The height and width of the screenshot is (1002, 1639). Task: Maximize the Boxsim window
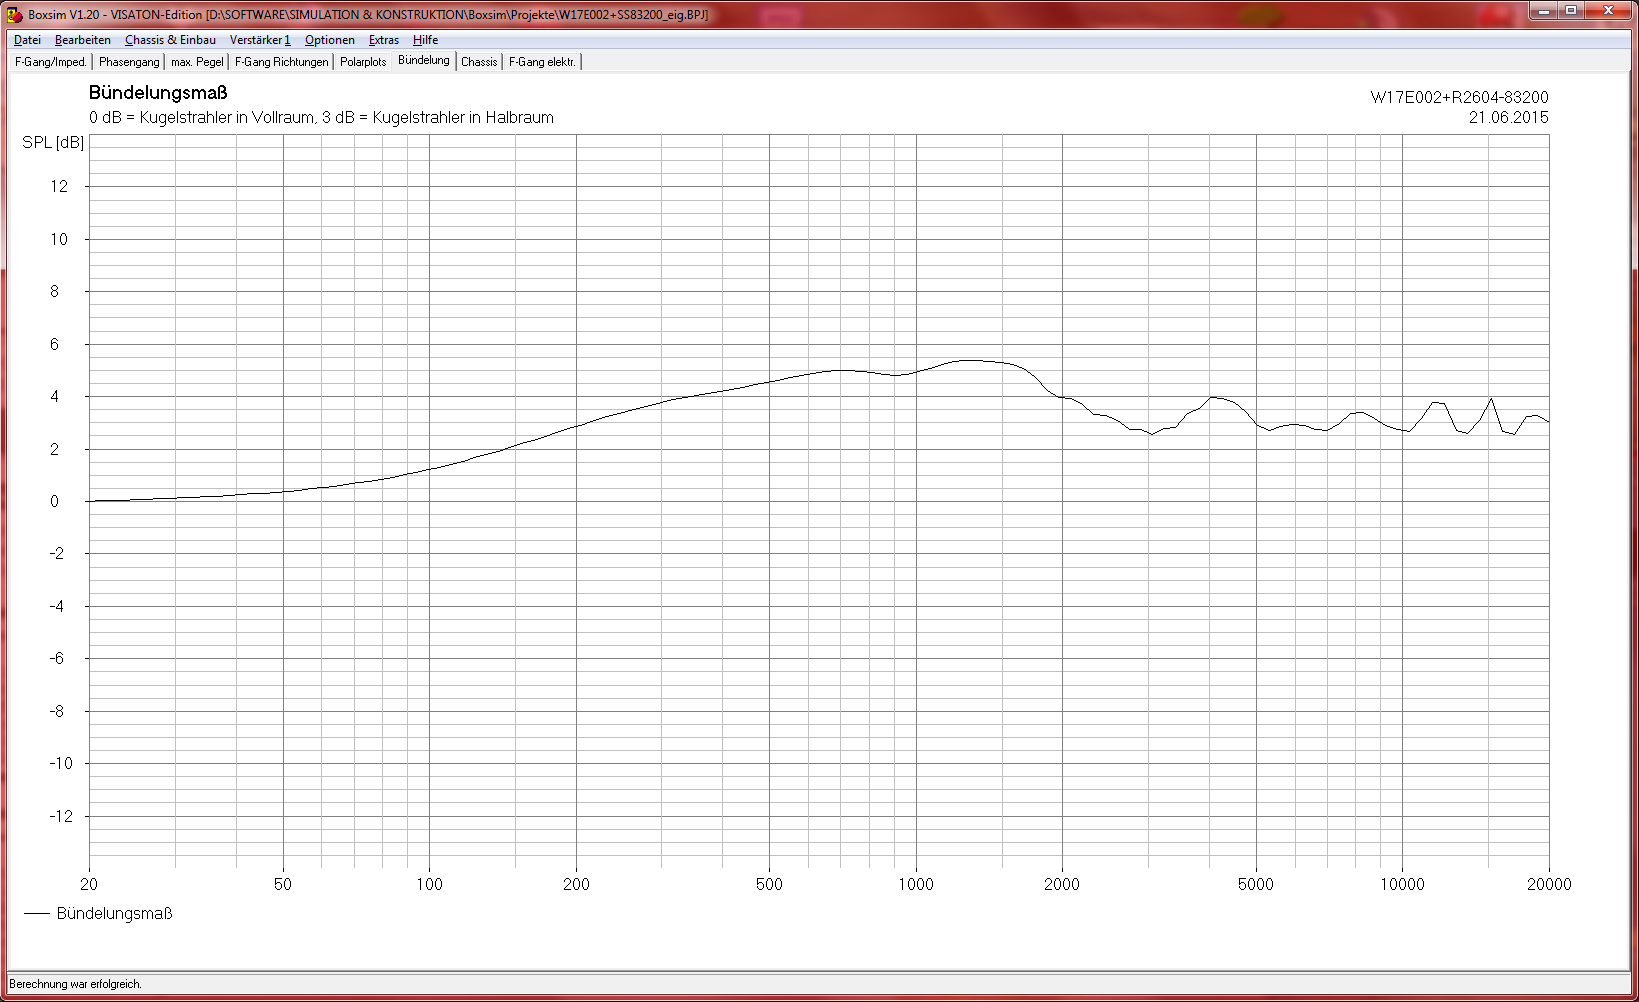[1571, 11]
